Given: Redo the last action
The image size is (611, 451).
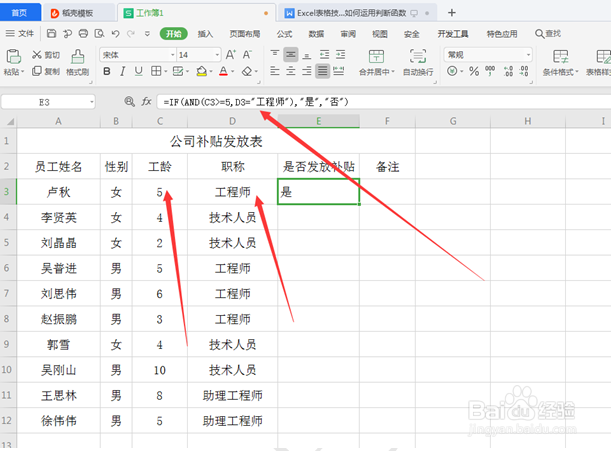Looking at the screenshot, I should point(131,34).
